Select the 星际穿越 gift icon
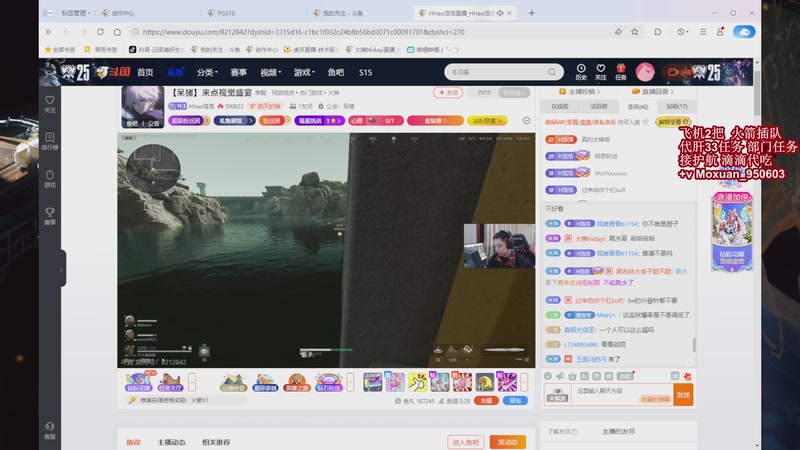 coord(265,382)
